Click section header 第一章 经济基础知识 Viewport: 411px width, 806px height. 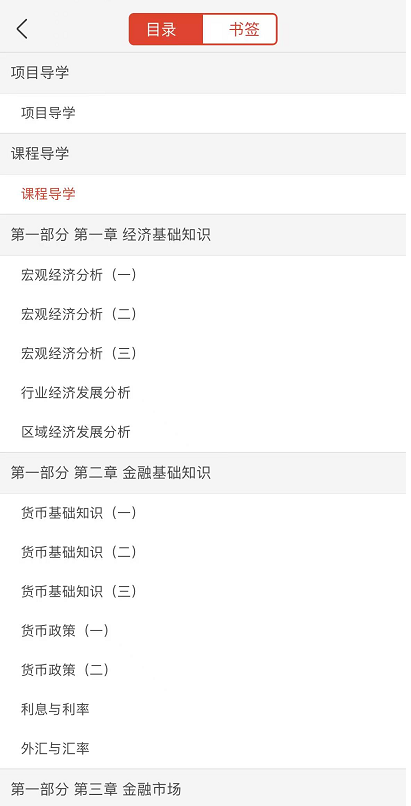[206, 235]
